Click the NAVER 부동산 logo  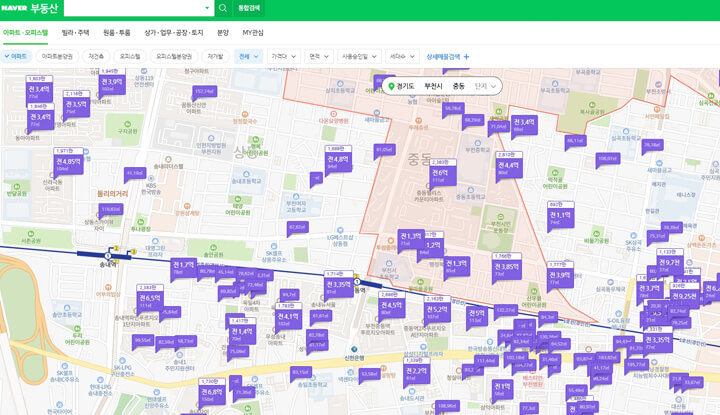[29, 8]
